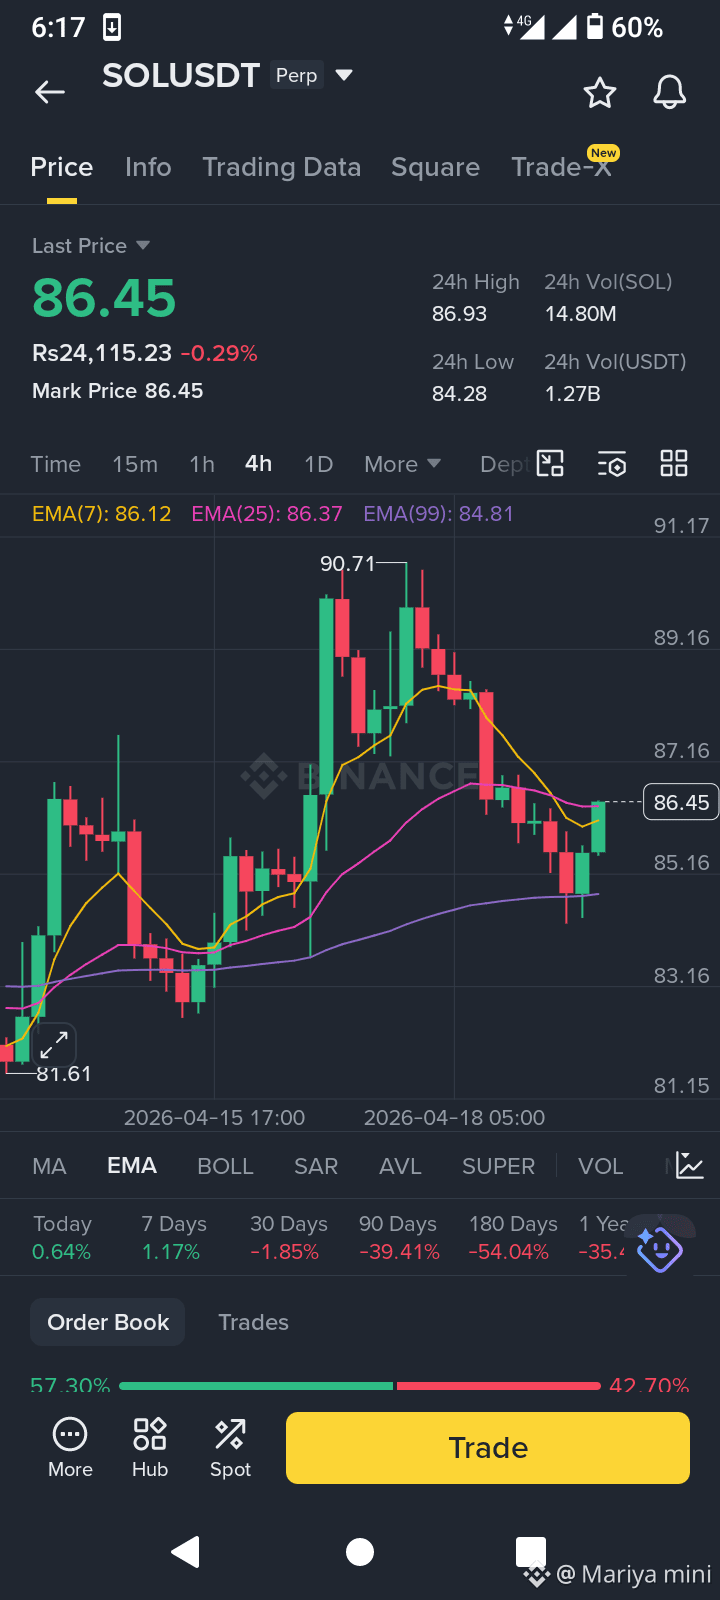Viewport: 720px width, 1600px height.
Task: Tap the 24h Vol(USDT) 1.27B value
Action: coord(573,394)
